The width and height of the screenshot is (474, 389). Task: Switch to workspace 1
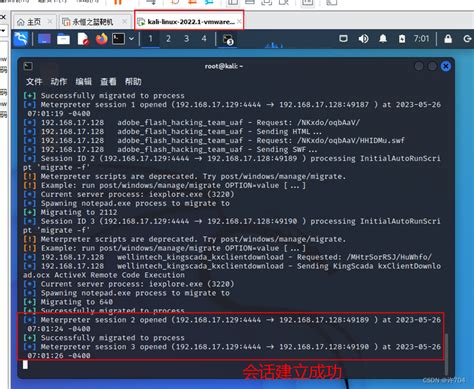pos(150,39)
